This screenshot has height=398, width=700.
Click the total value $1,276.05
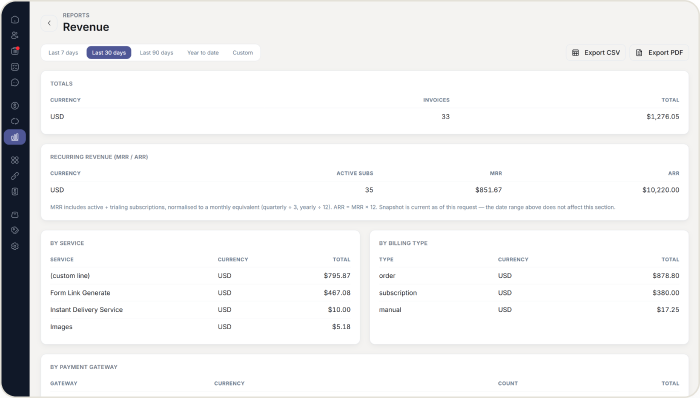pos(663,116)
